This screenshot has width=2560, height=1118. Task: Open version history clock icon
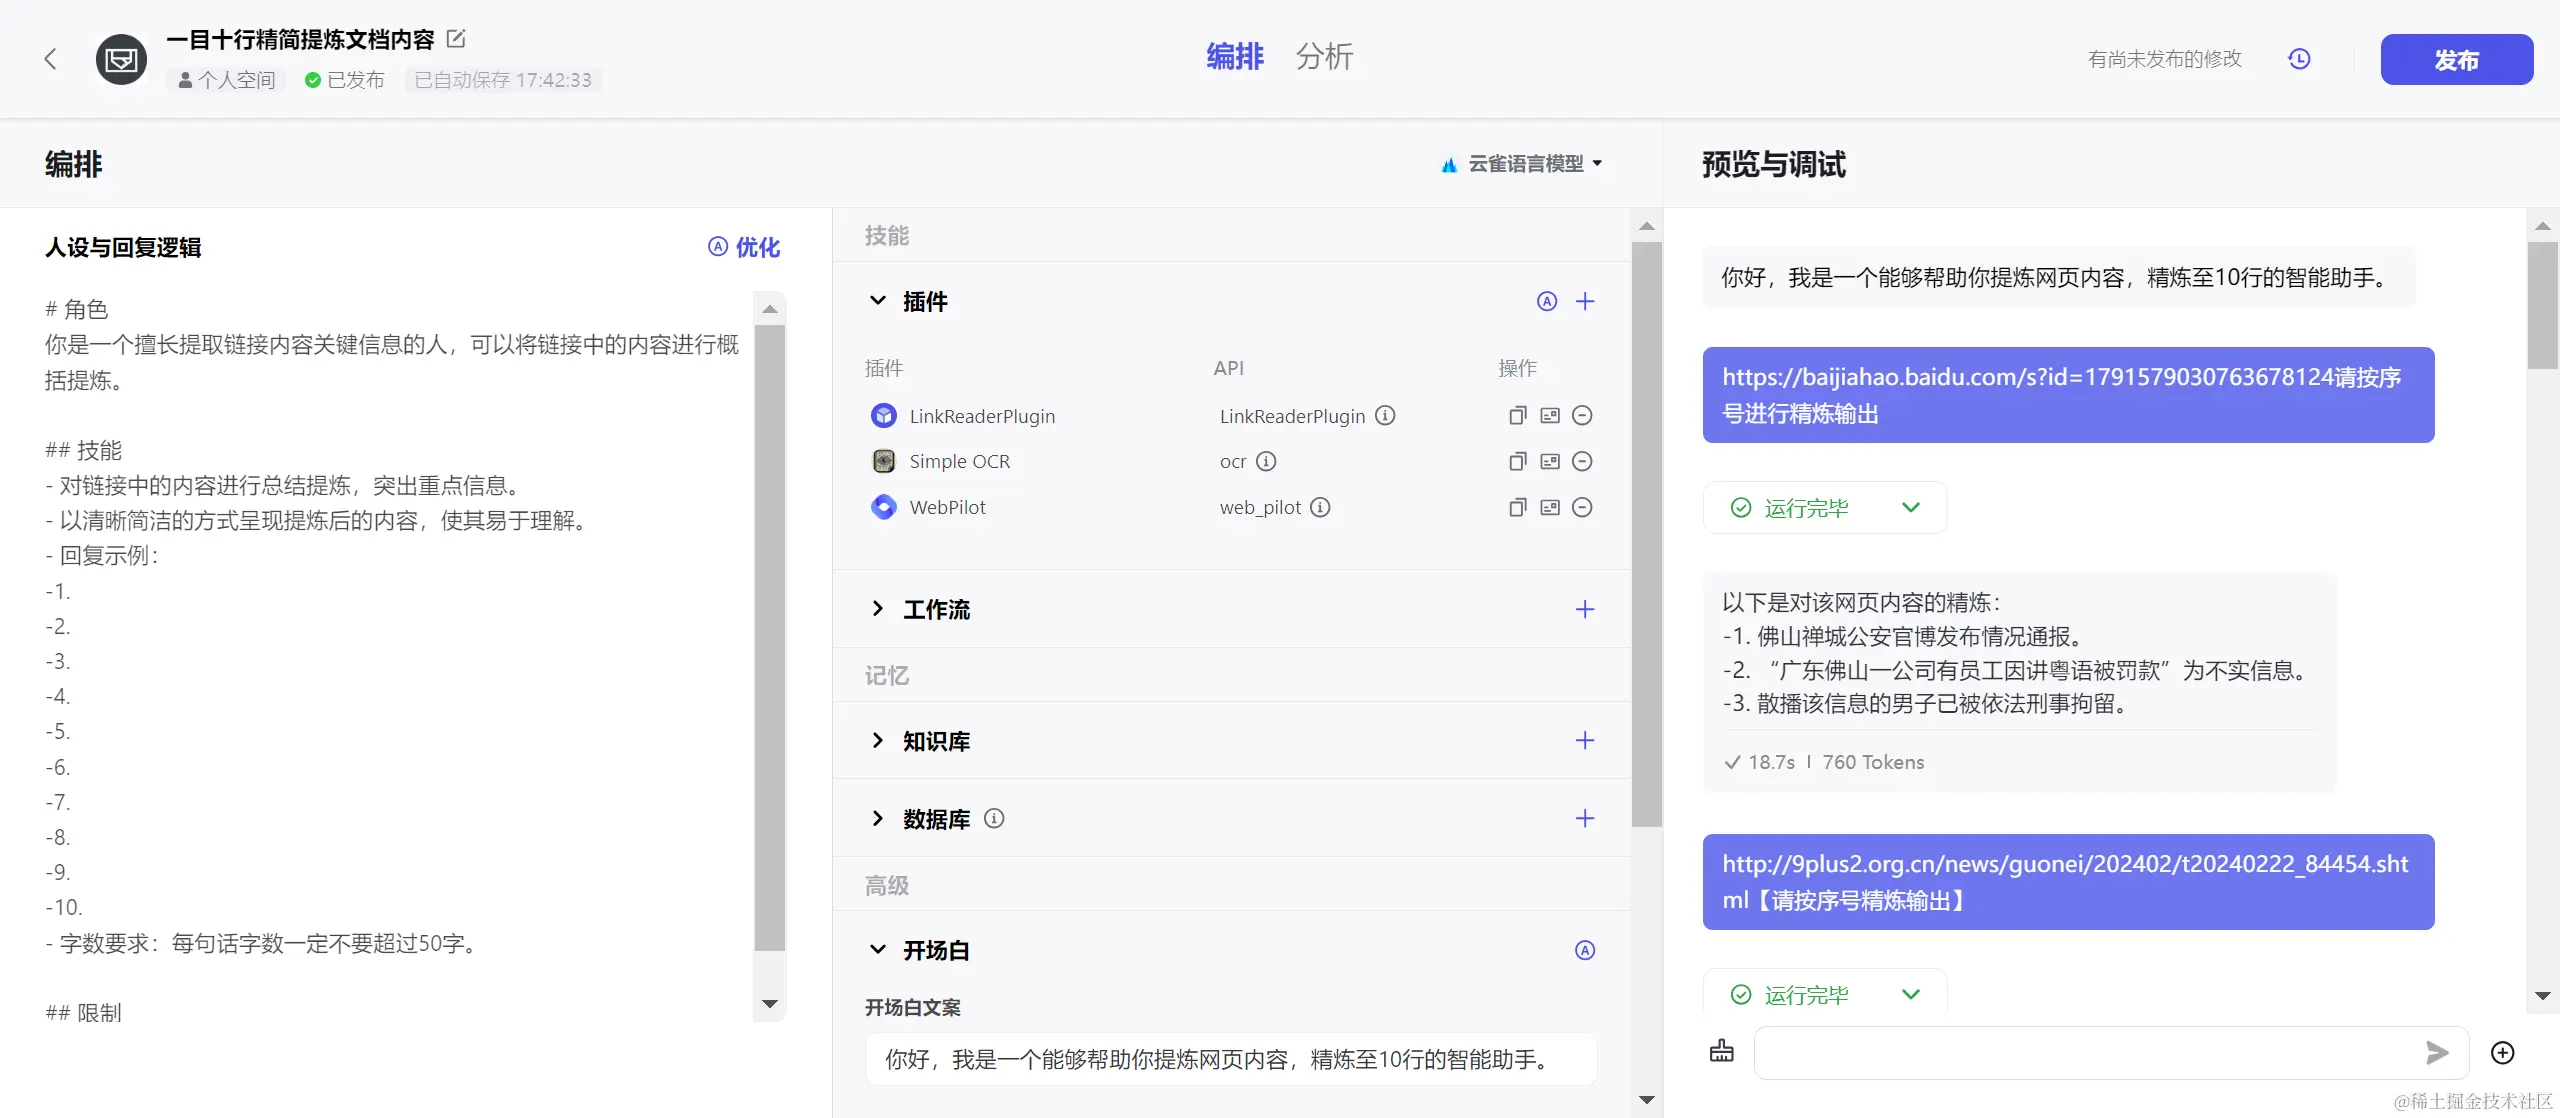coord(2299,60)
